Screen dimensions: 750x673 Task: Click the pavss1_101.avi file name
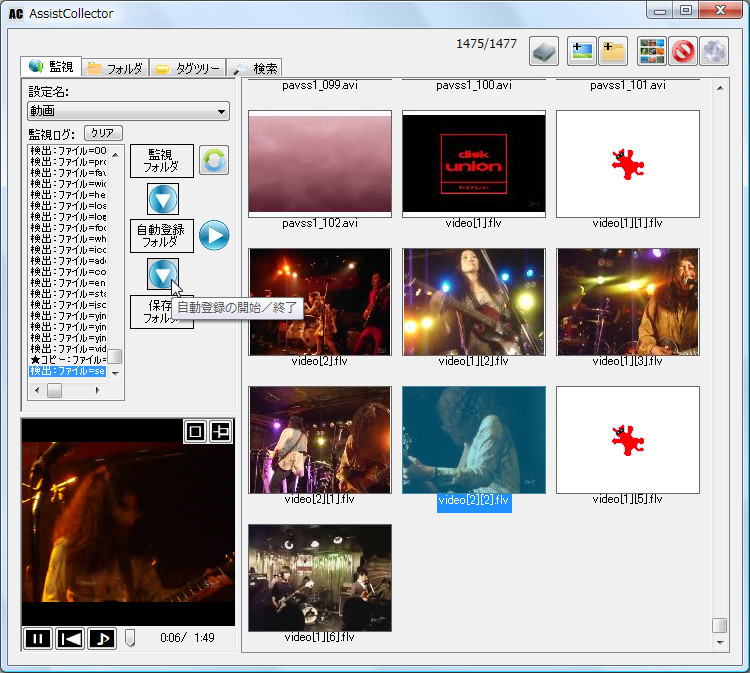pos(628,85)
